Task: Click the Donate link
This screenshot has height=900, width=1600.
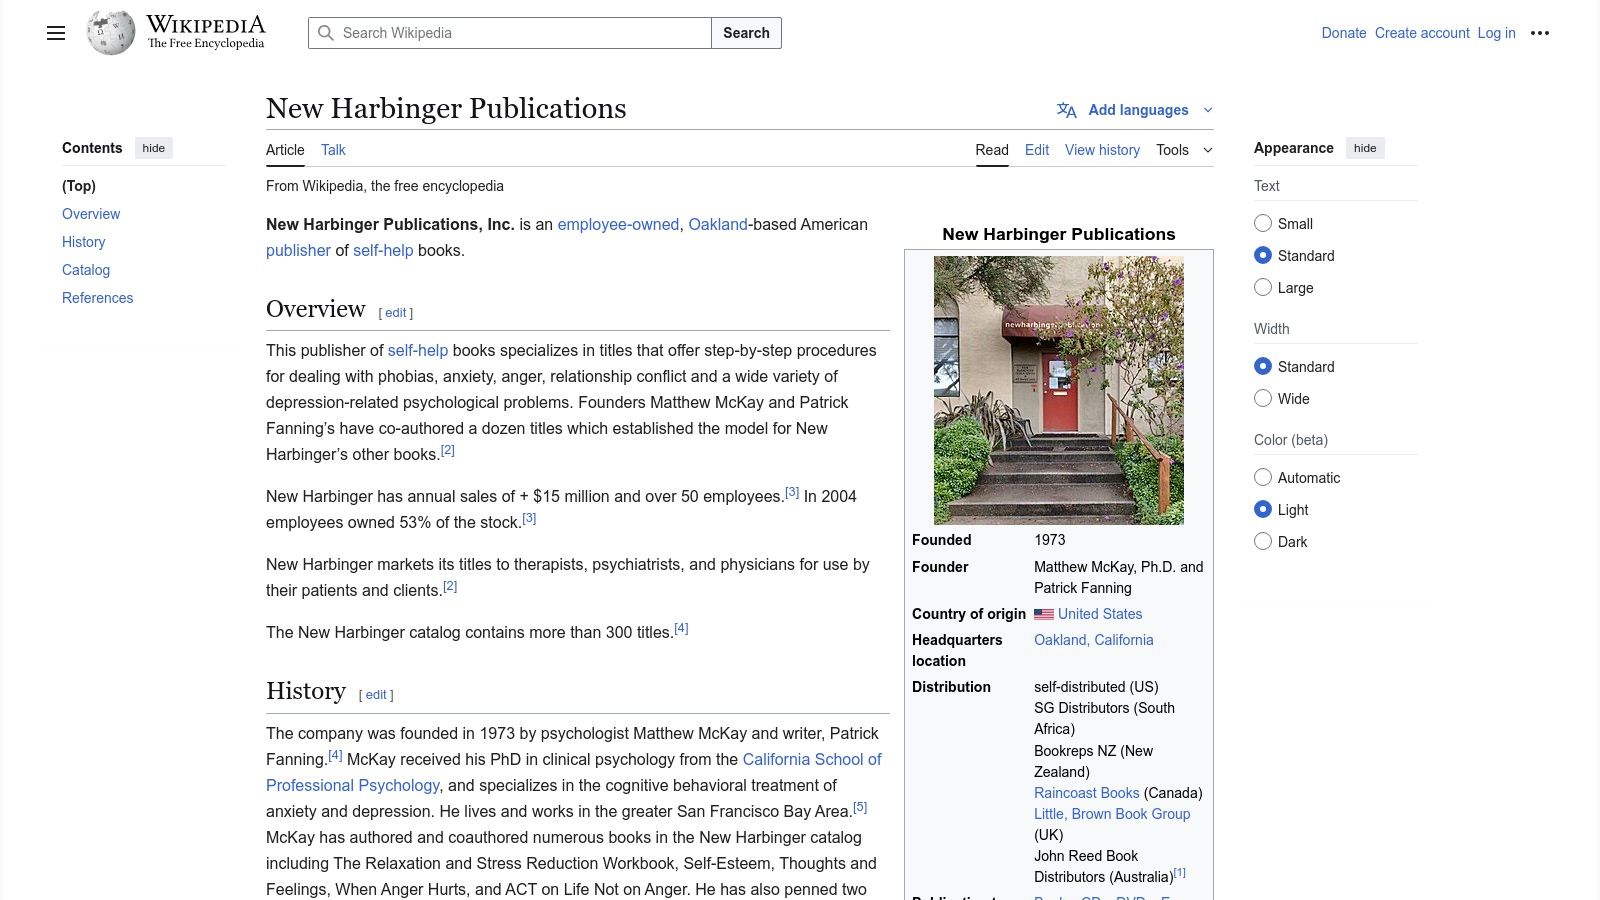Action: tap(1344, 33)
